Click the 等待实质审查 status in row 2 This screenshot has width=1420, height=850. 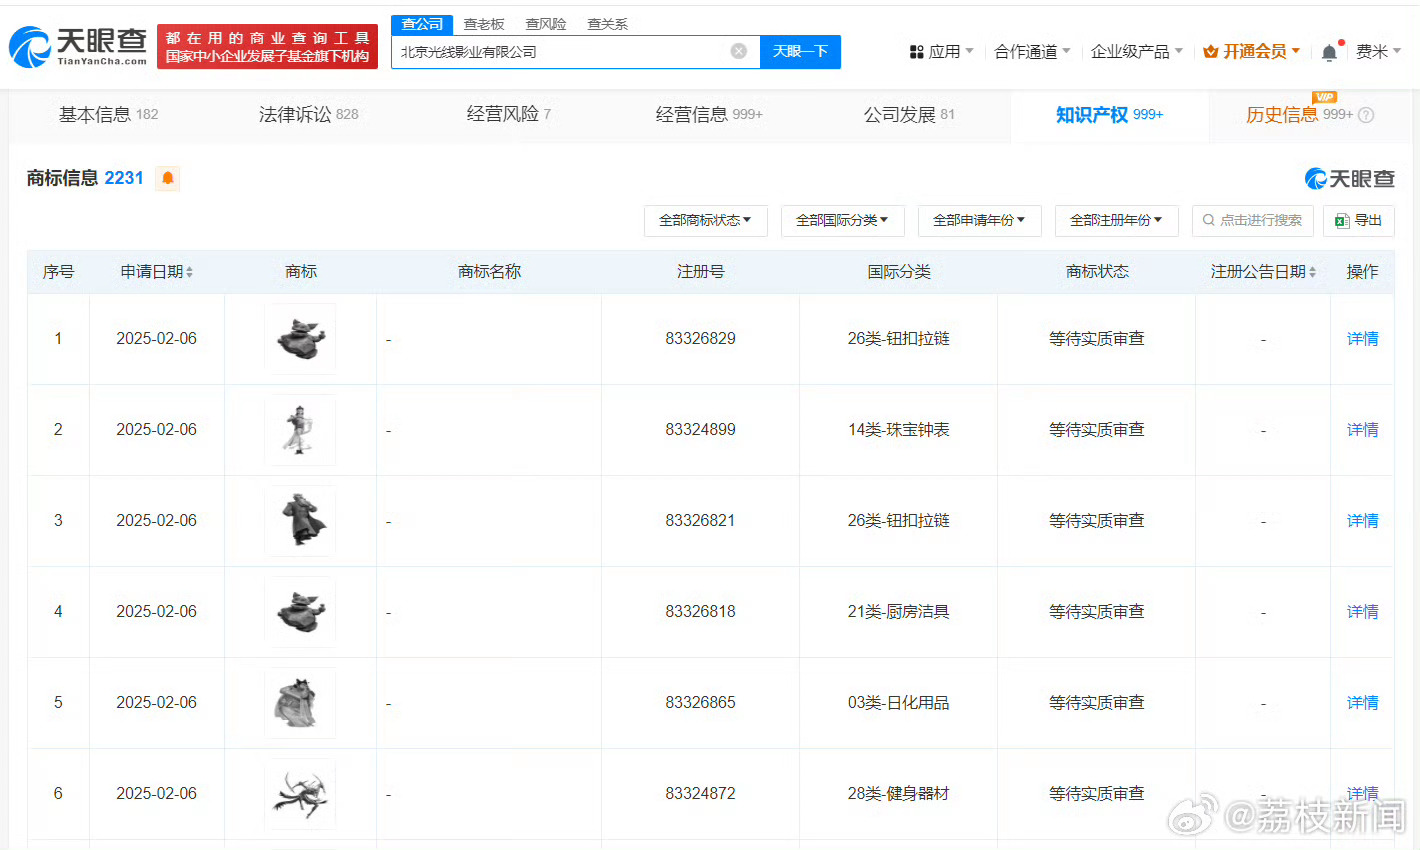1096,430
